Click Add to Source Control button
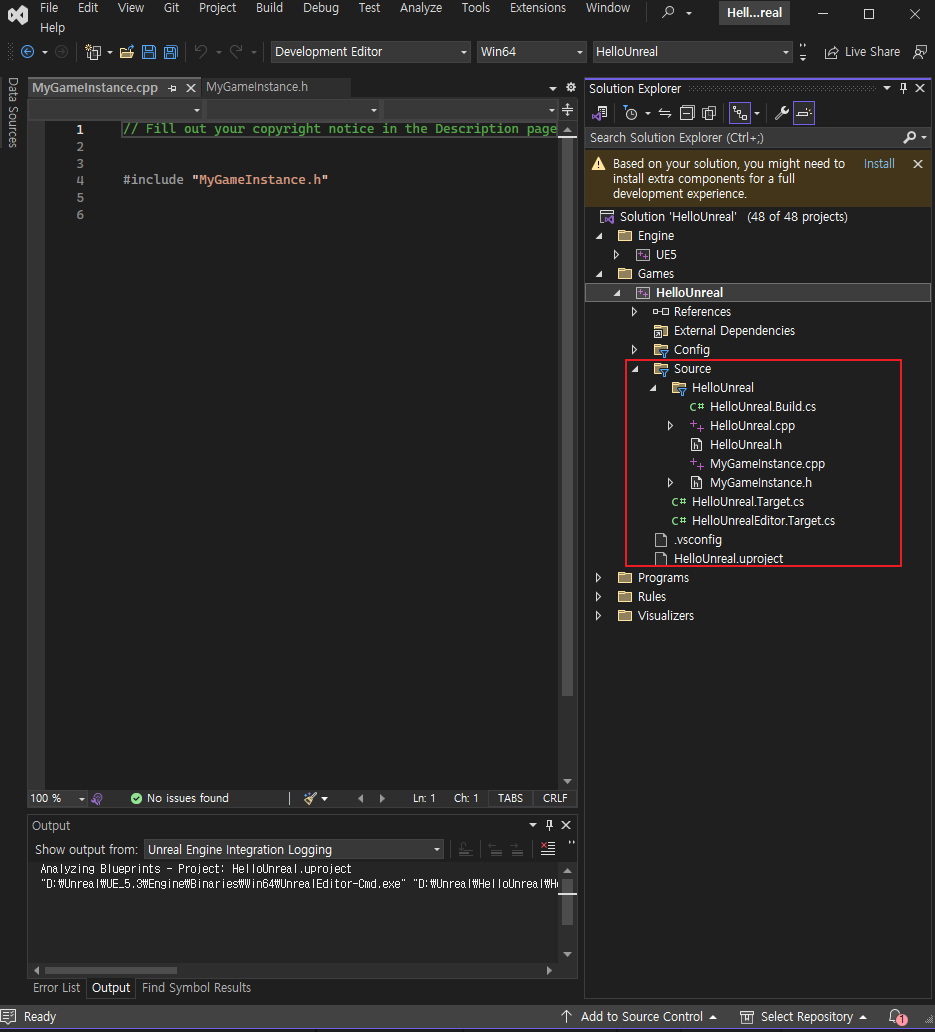935x1032 pixels. (638, 1017)
